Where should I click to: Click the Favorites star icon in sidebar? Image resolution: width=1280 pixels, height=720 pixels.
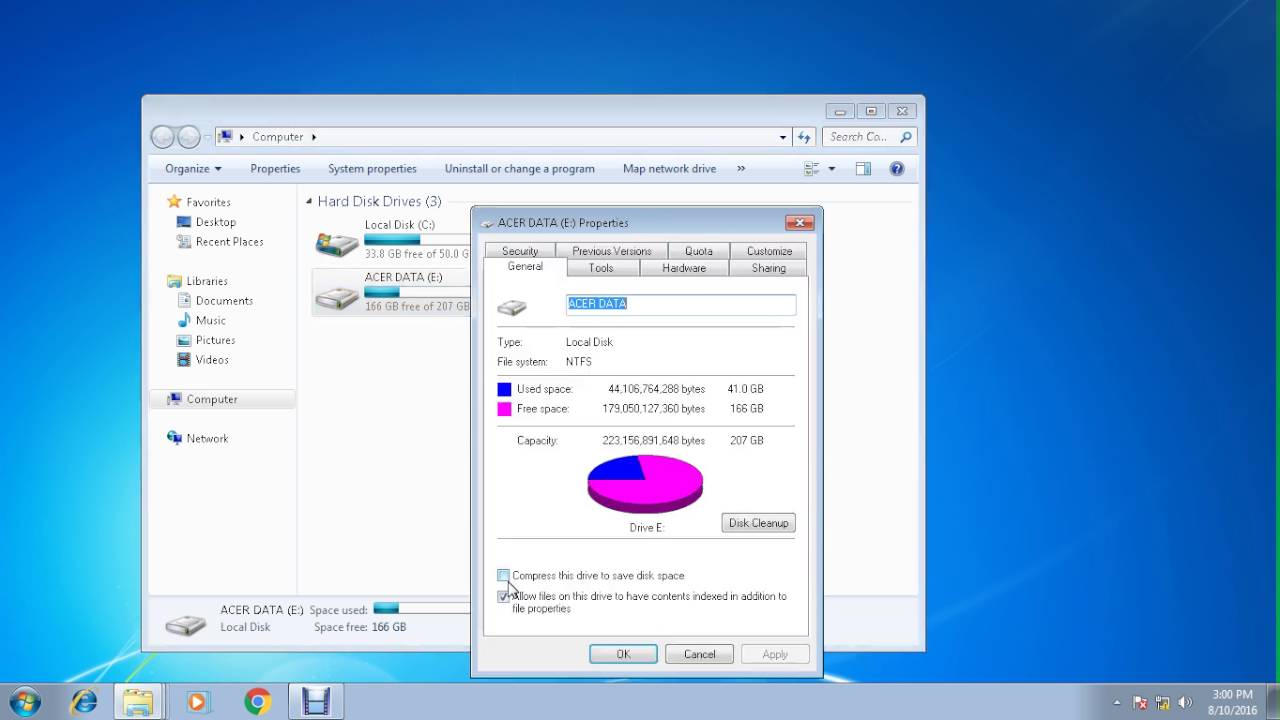pos(175,202)
